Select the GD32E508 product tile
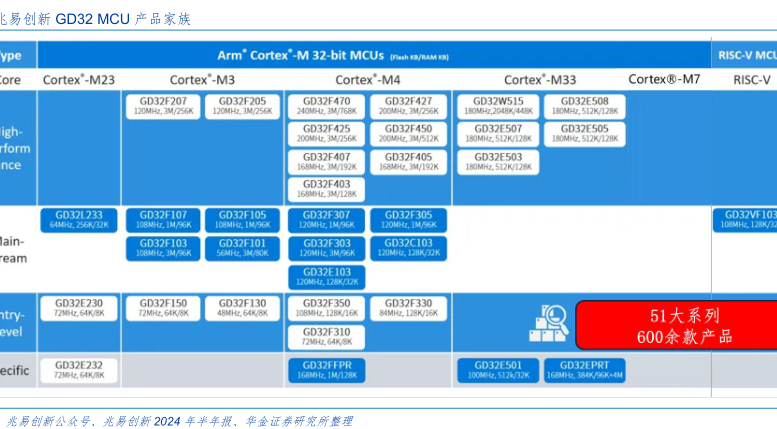The width and height of the screenshot is (777, 429). [584, 106]
